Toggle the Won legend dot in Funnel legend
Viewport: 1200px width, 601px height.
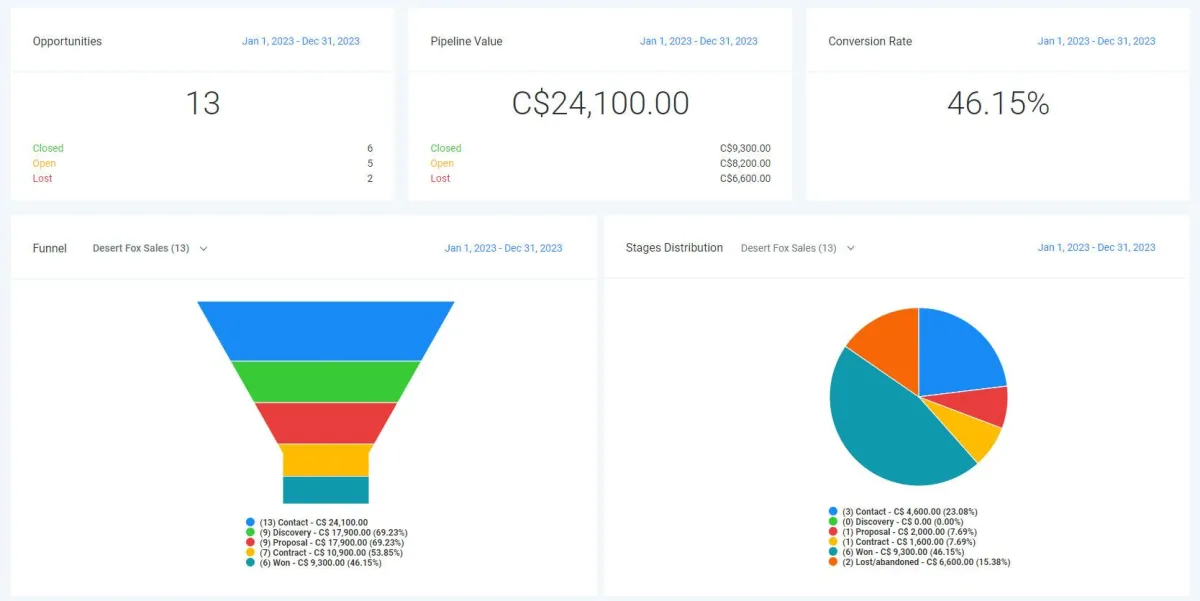click(250, 562)
